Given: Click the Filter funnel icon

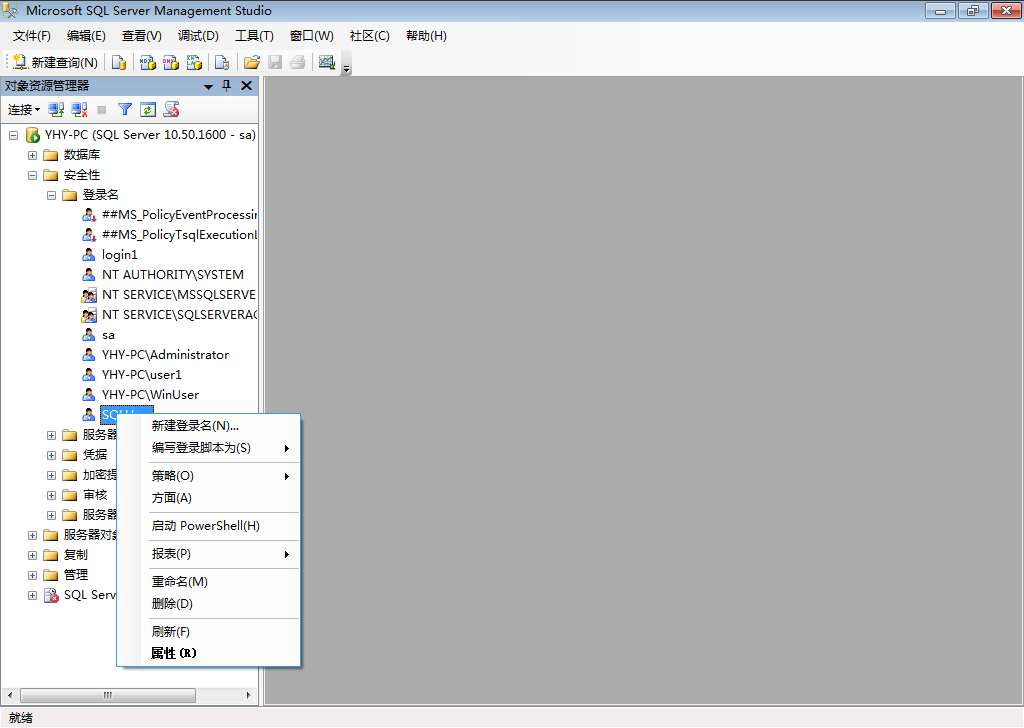Looking at the screenshot, I should click(x=125, y=110).
